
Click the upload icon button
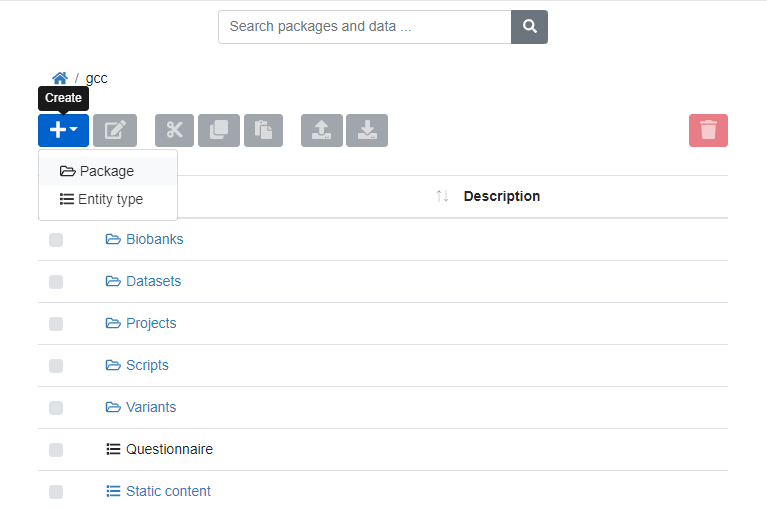coord(322,130)
